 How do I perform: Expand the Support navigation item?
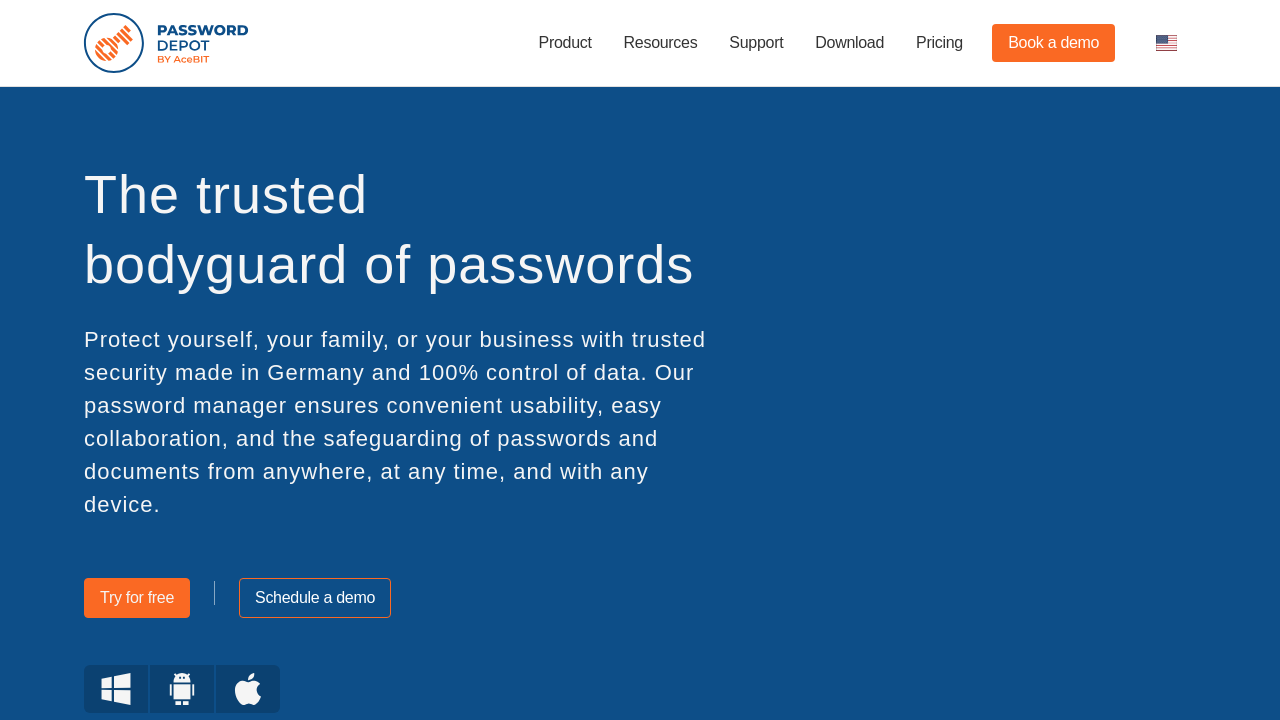pos(756,43)
